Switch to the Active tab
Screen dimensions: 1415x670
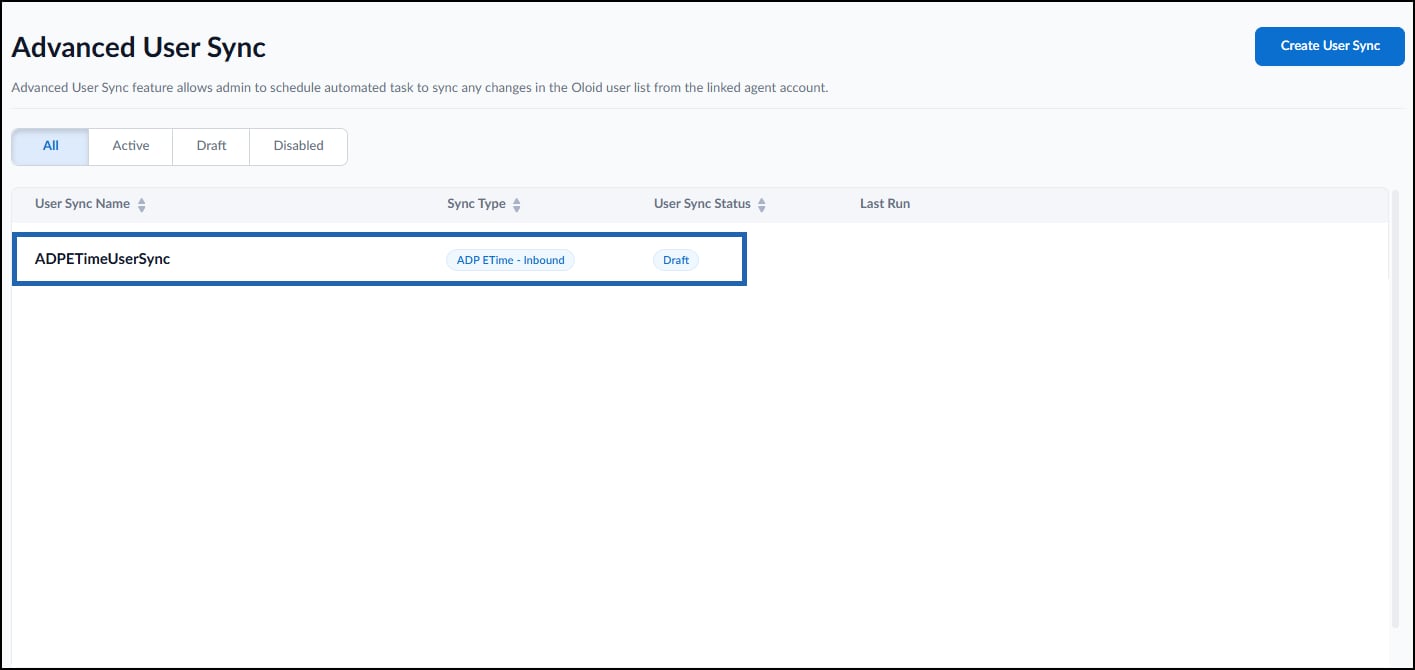131,146
